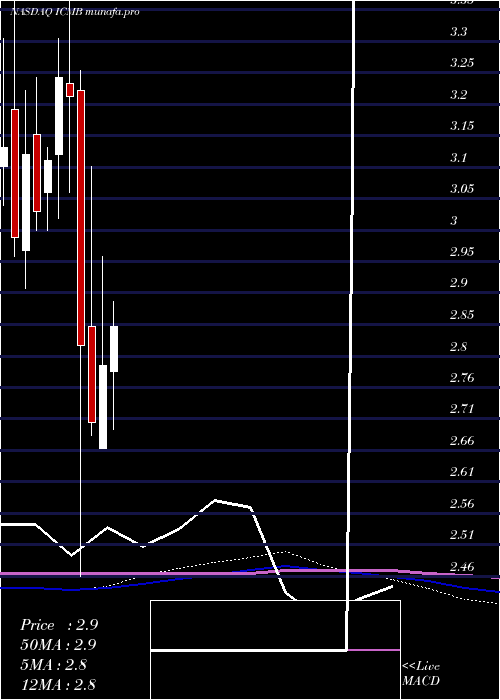Click the 2.8 price axis label
The image size is (500, 700).
click(458, 346)
